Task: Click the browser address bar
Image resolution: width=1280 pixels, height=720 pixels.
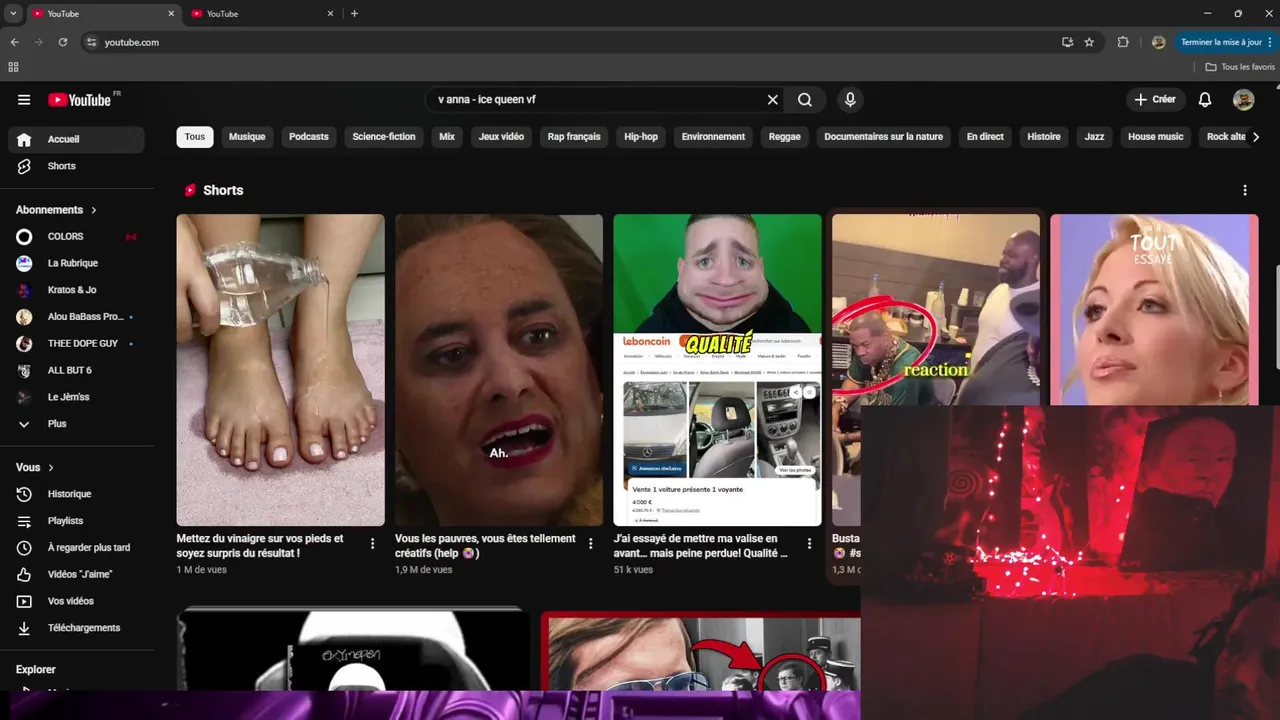Action: click(570, 42)
